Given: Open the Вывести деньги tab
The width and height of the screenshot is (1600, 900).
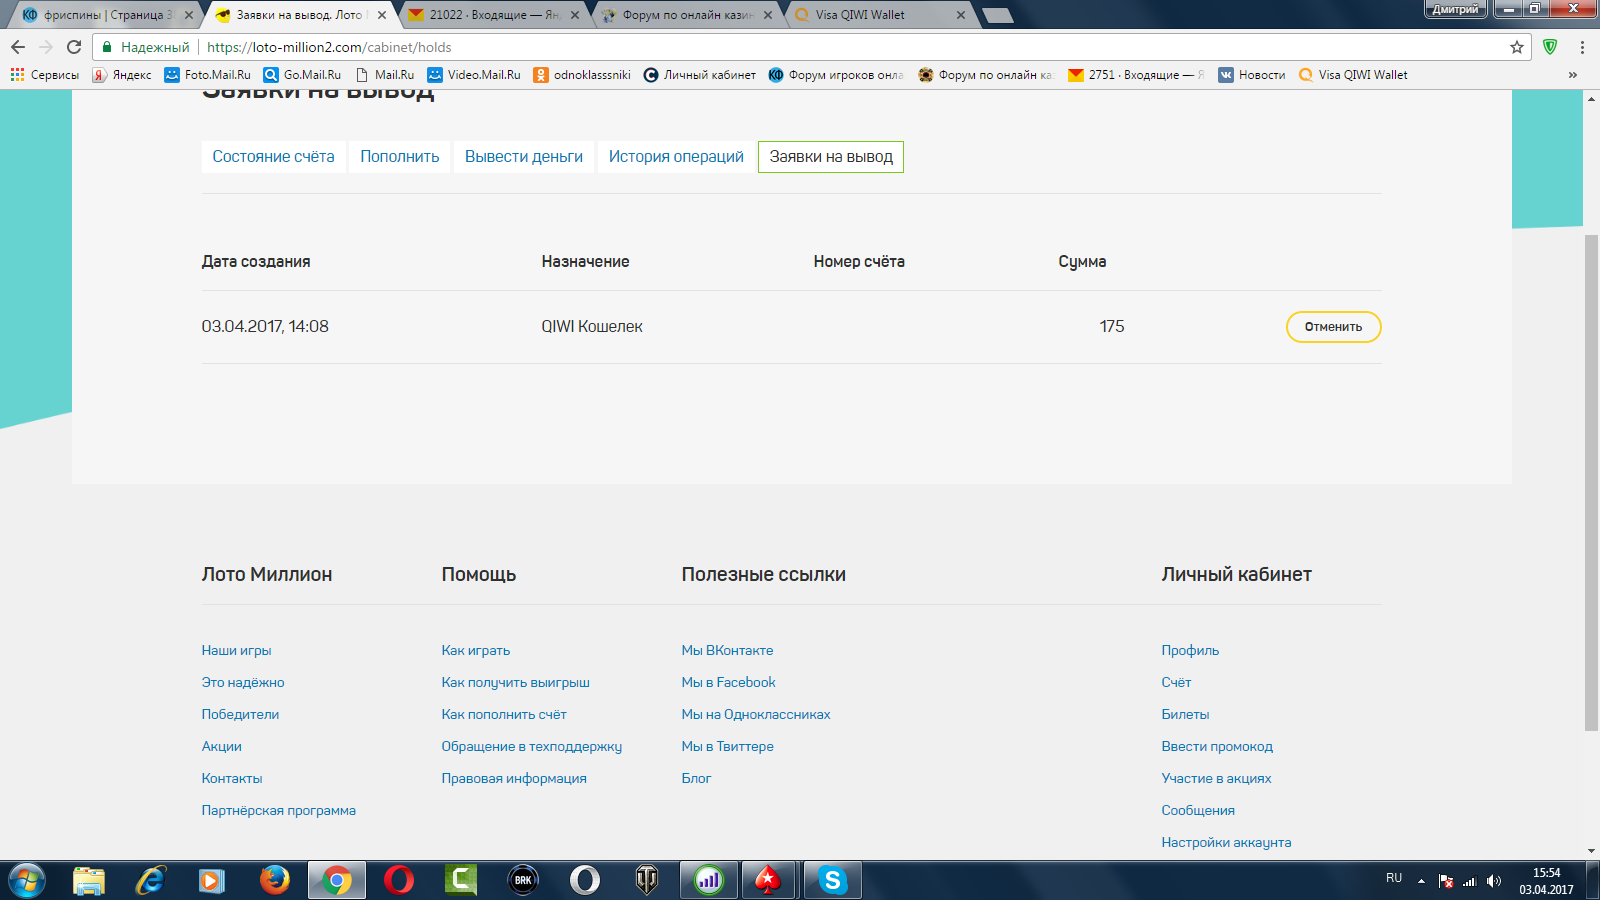Looking at the screenshot, I should [x=524, y=157].
